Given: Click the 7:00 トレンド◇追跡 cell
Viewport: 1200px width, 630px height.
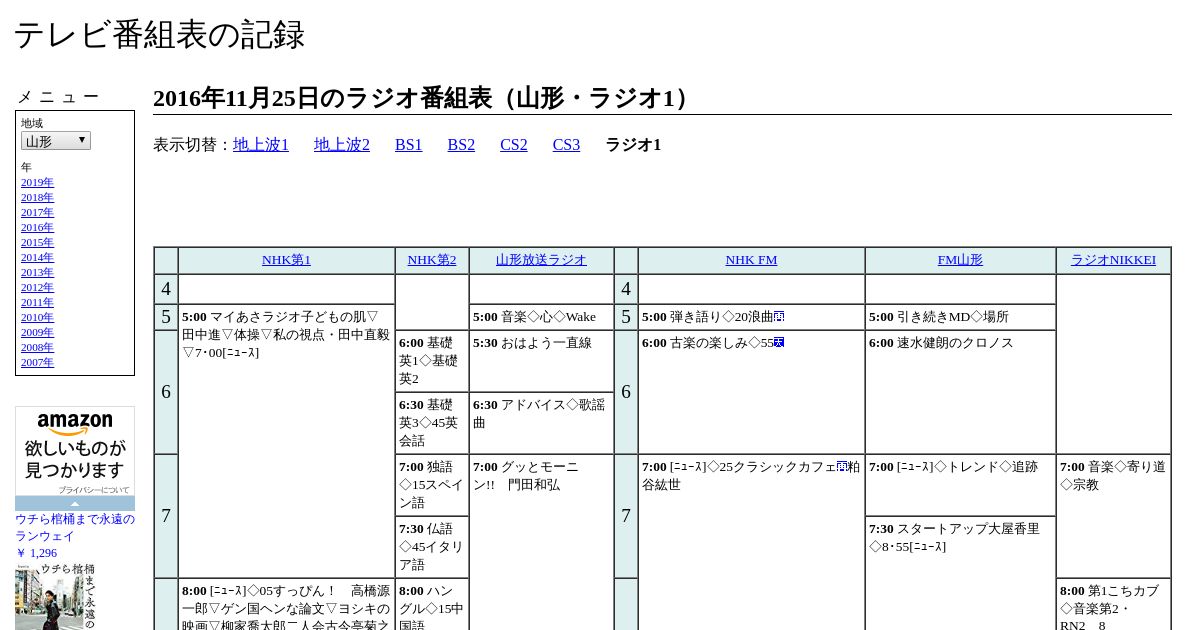Looking at the screenshot, I should click(x=960, y=485).
